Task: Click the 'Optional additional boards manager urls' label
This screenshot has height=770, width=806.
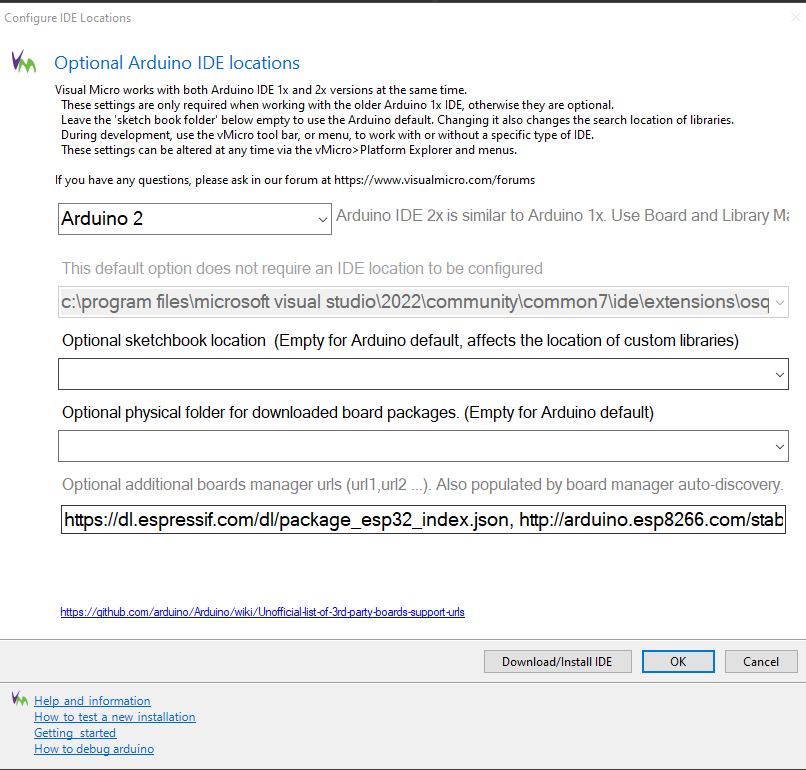Action: (x=422, y=484)
